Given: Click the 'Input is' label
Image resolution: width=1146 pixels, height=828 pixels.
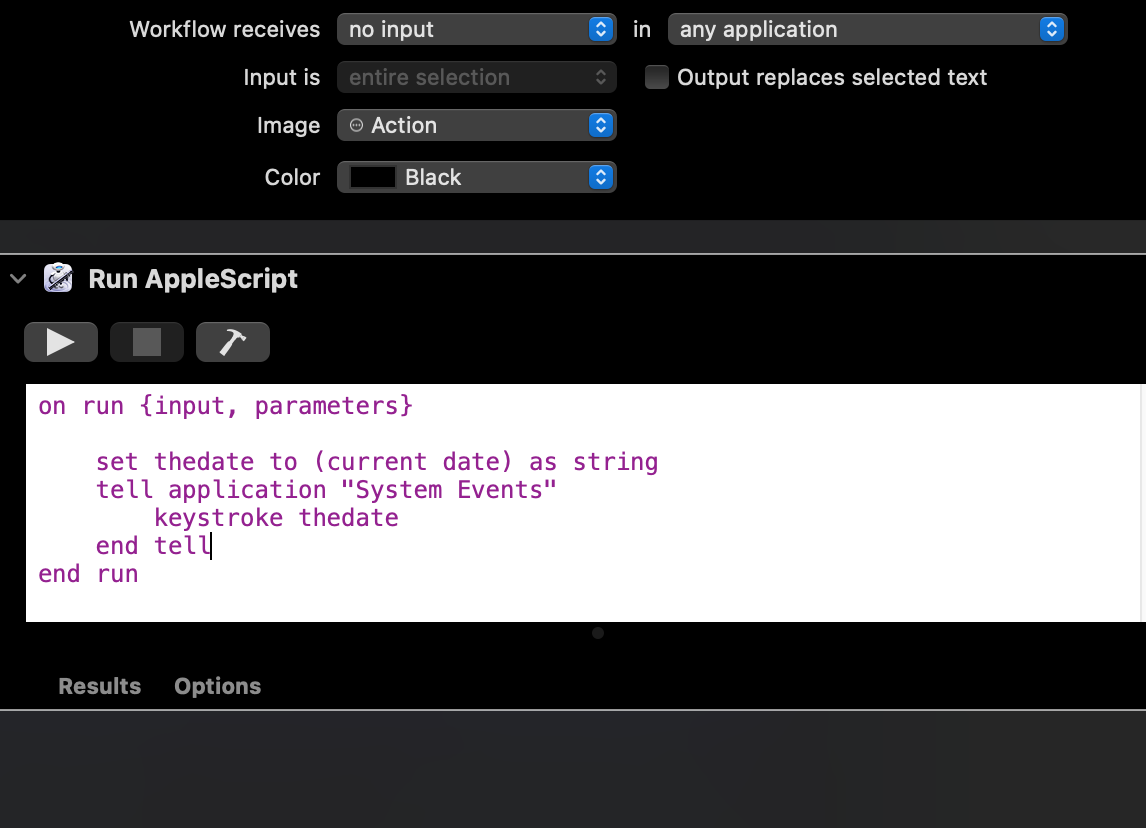Looking at the screenshot, I should [x=281, y=77].
